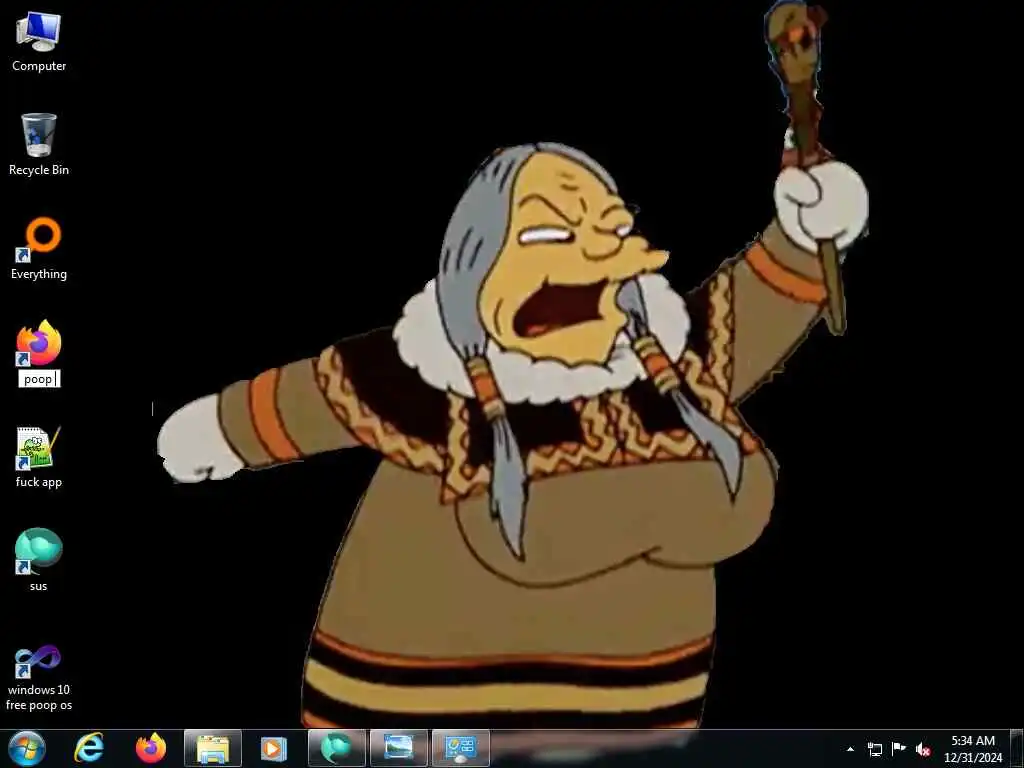Open the network status tray icon
The width and height of the screenshot is (1024, 768).
[874, 749]
